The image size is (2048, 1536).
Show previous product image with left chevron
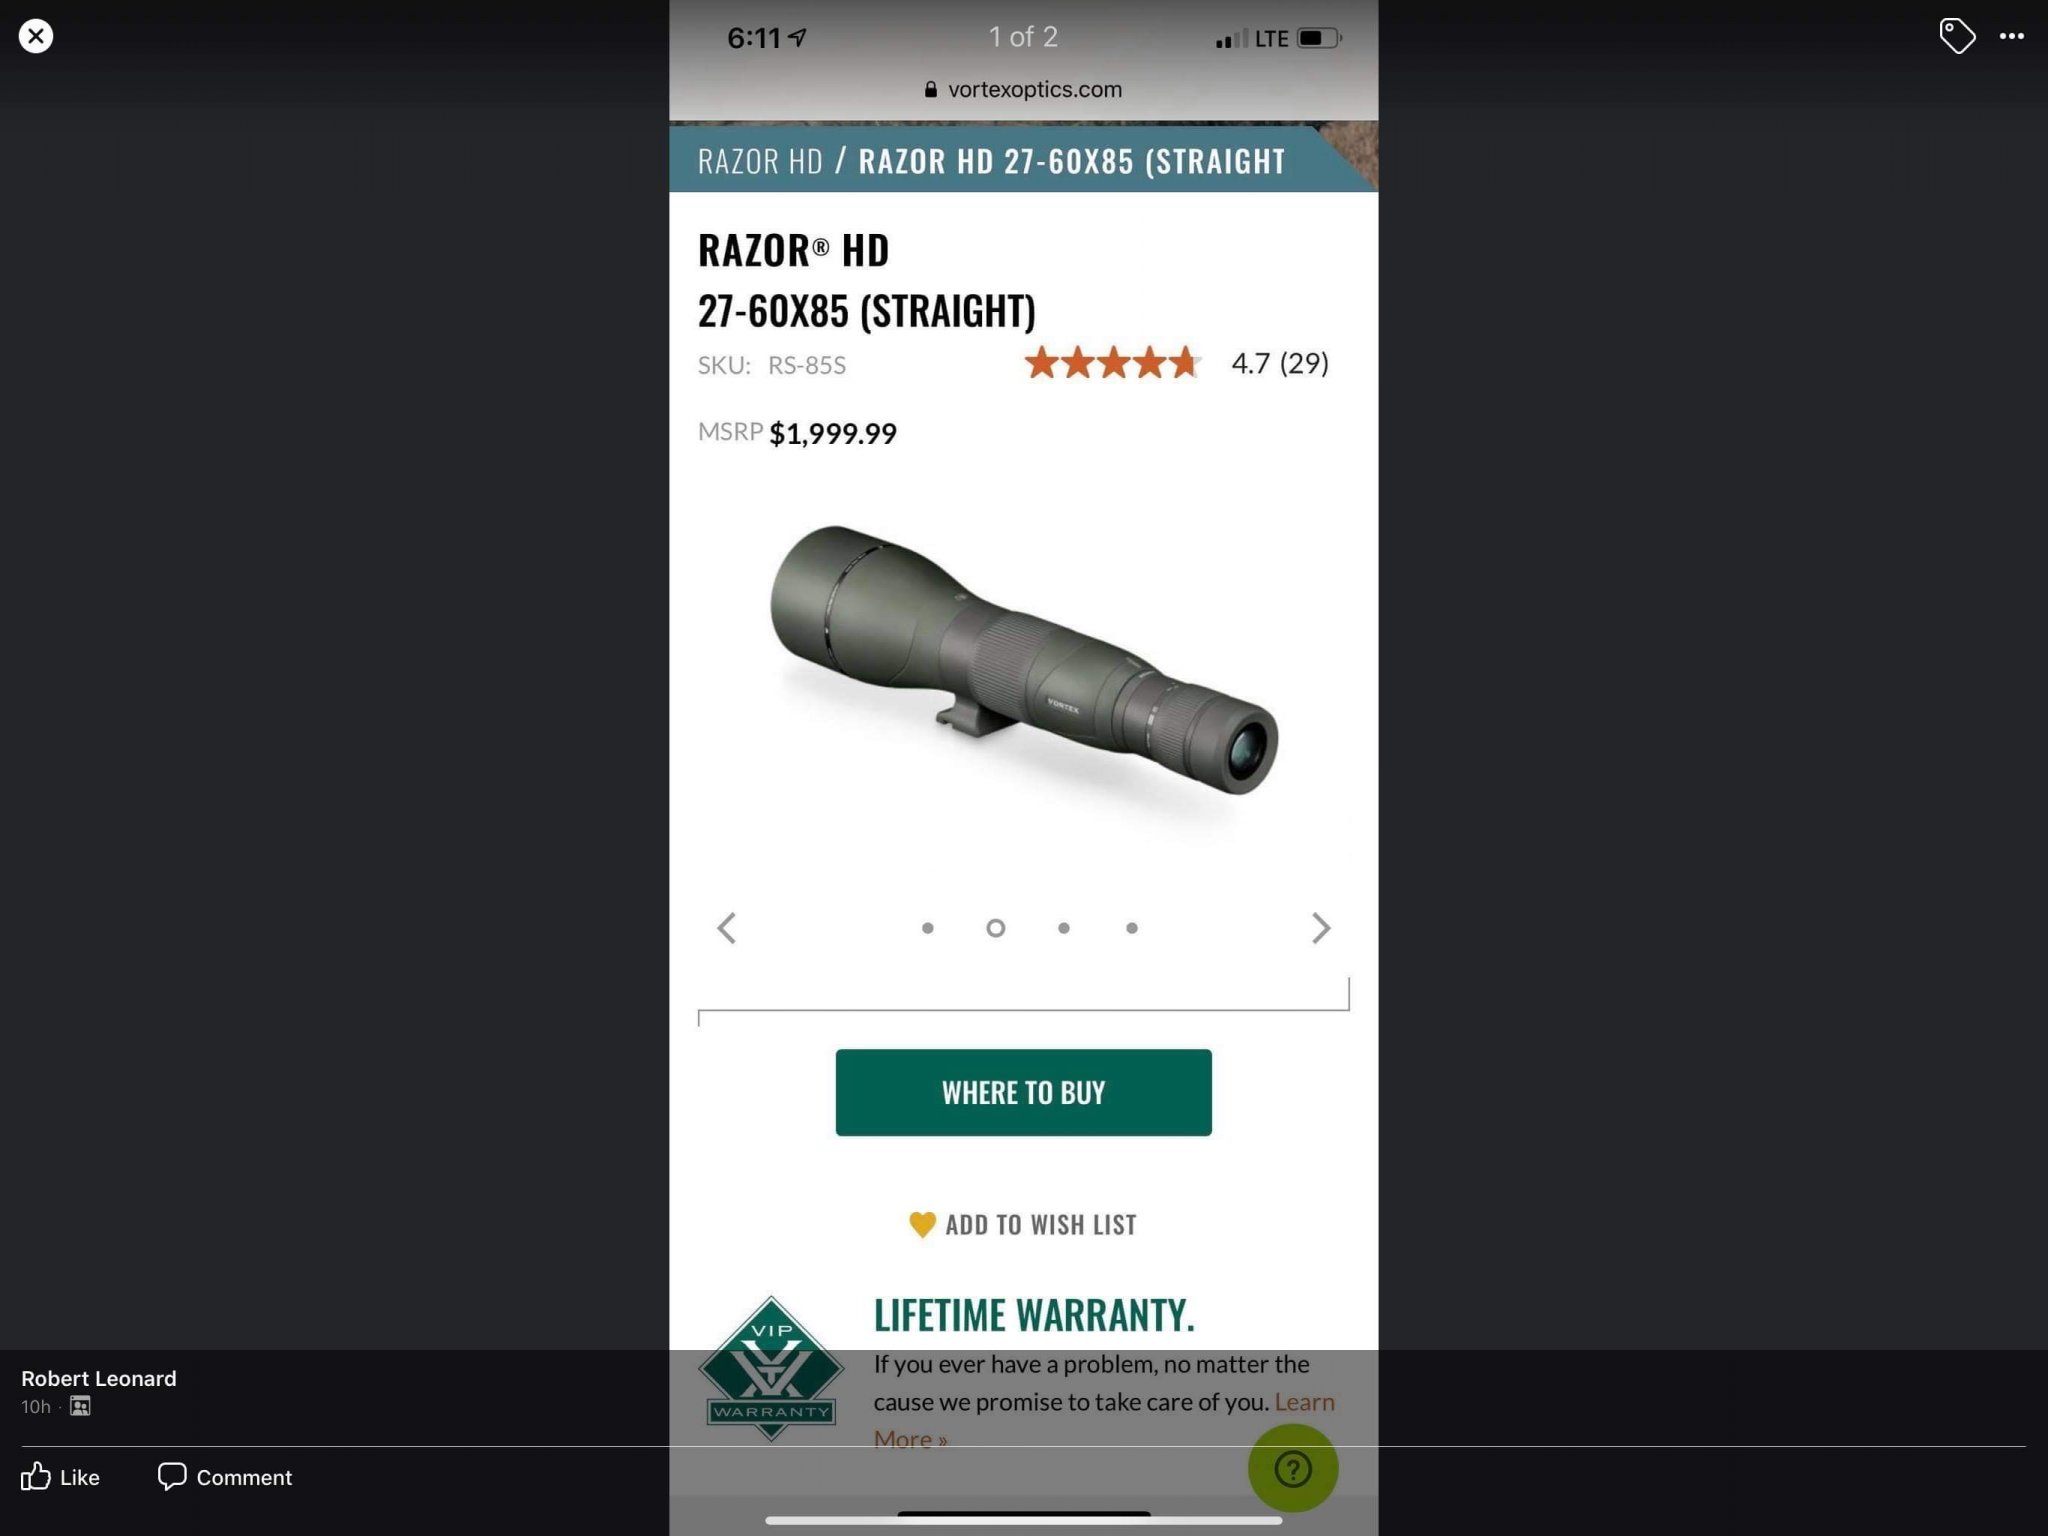coord(727,928)
